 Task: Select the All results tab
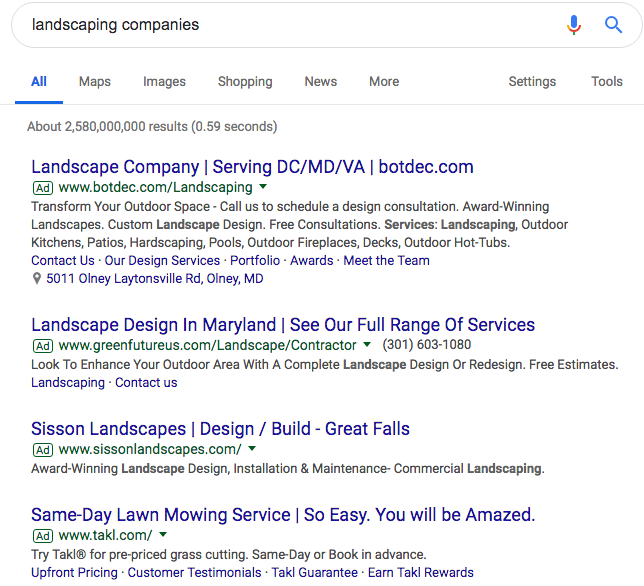39,81
